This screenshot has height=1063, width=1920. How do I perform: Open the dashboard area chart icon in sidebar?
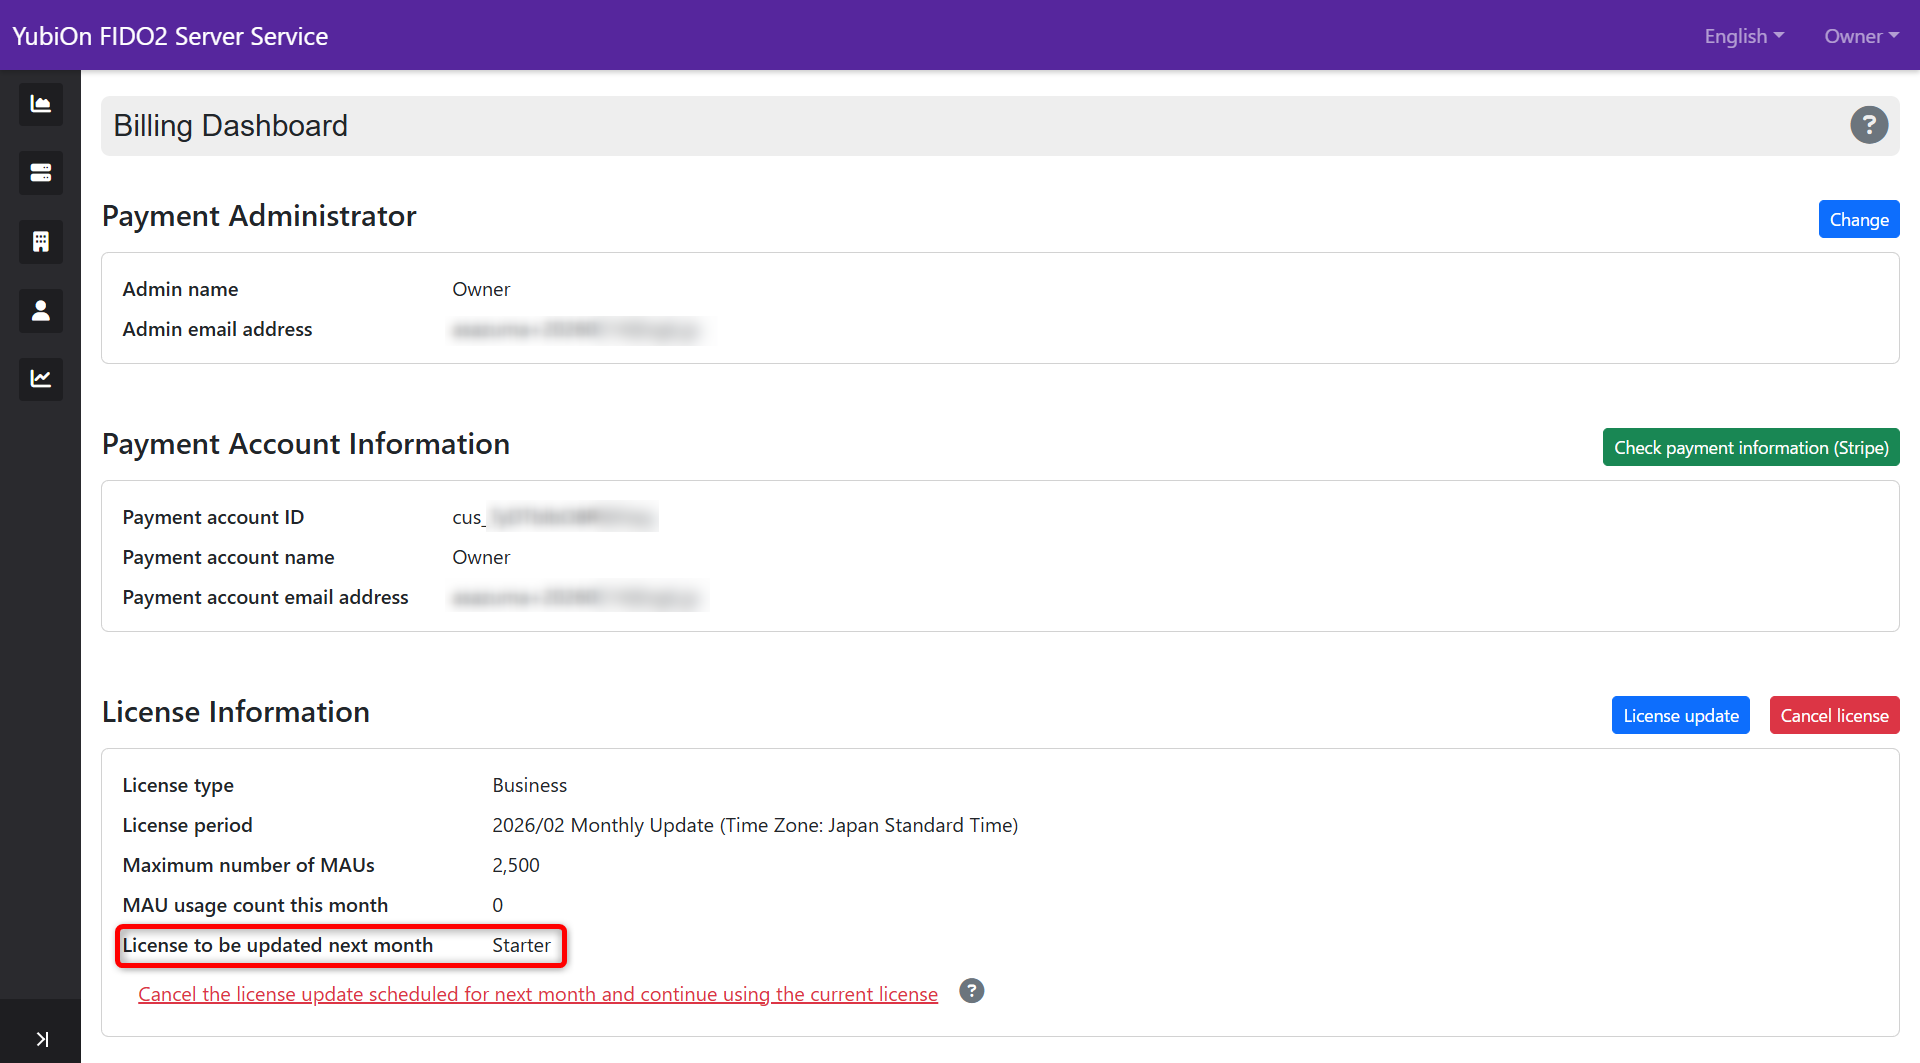tap(40, 105)
